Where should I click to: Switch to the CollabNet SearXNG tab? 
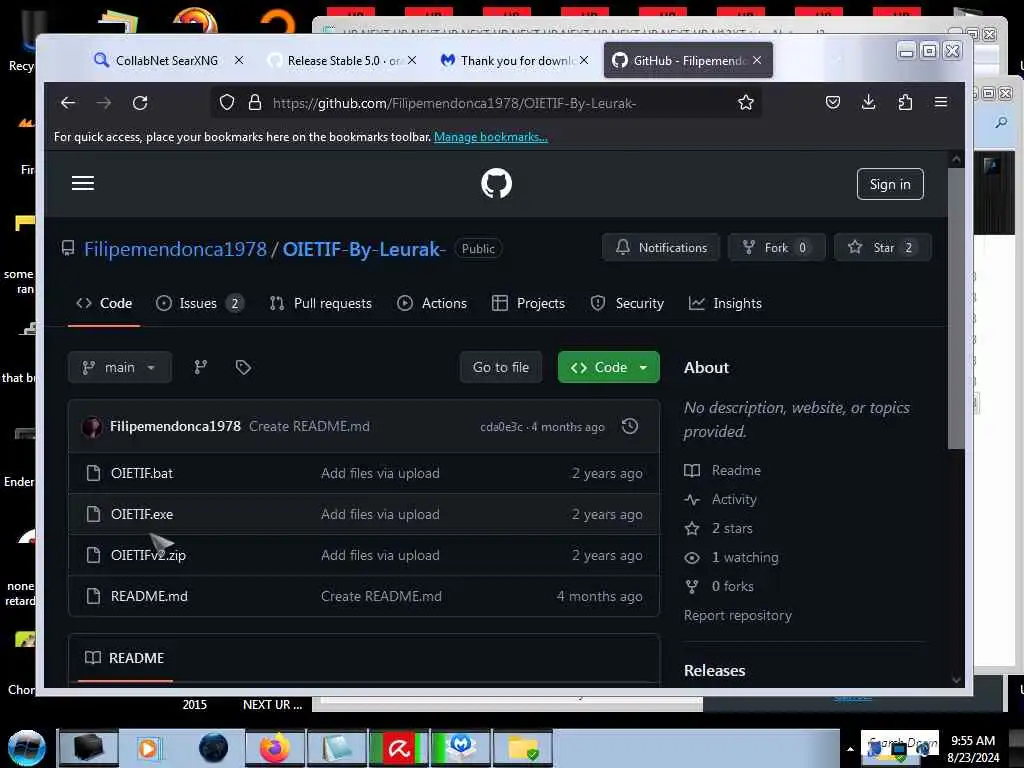point(167,60)
